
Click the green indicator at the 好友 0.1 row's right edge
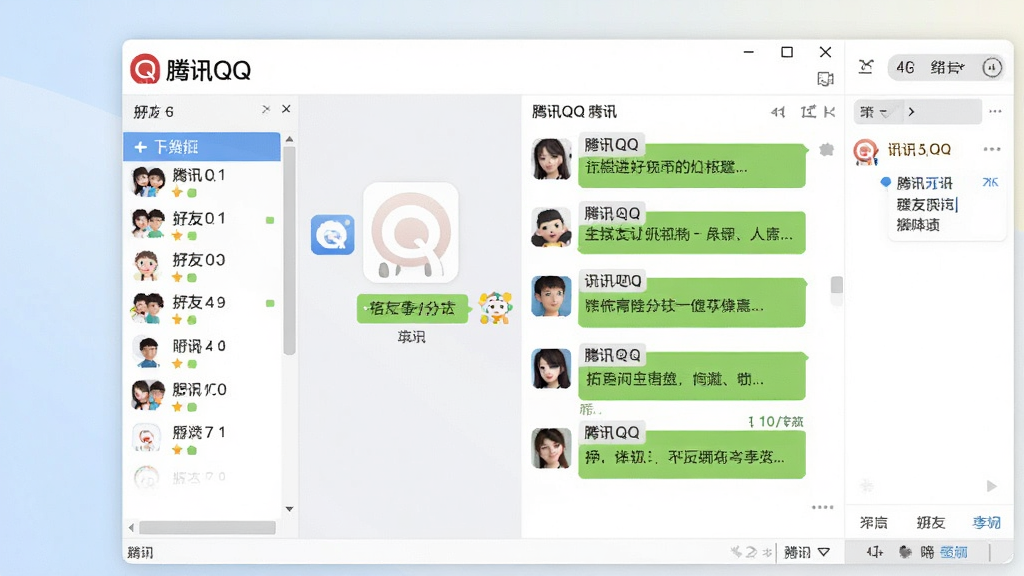pyautogui.click(x=270, y=221)
